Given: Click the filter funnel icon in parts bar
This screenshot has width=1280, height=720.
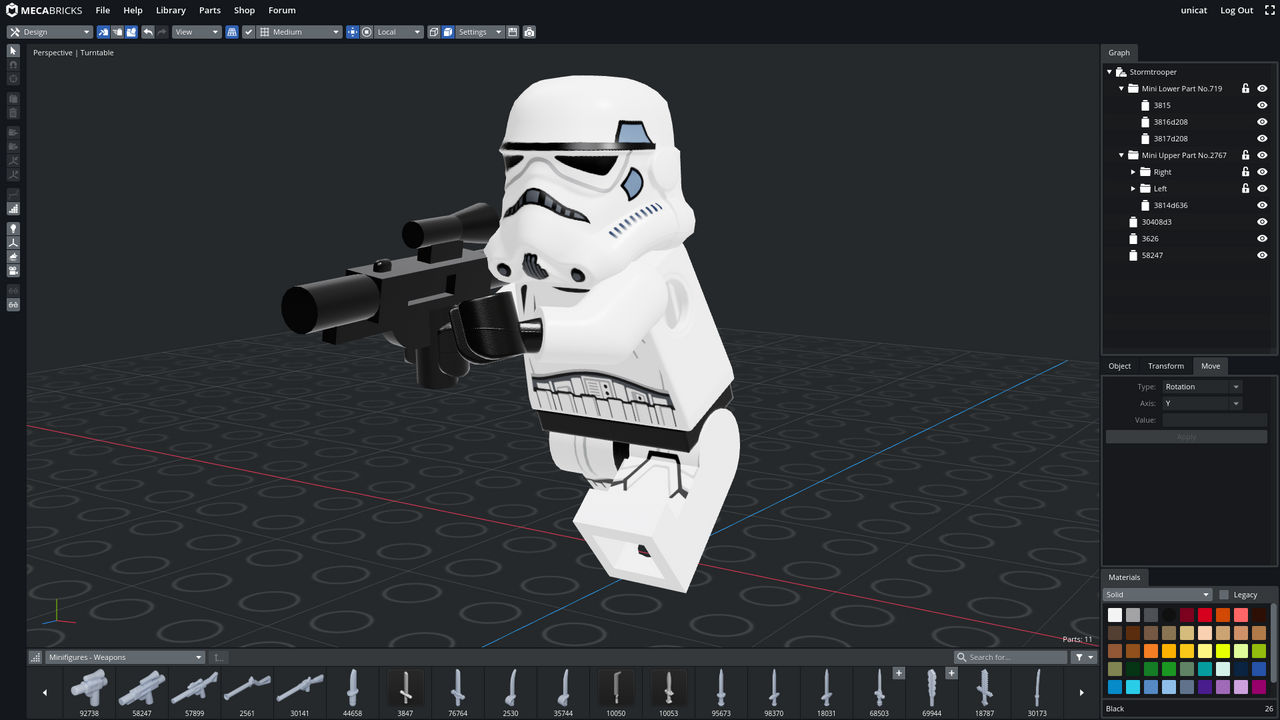Looking at the screenshot, I should click(1084, 657).
